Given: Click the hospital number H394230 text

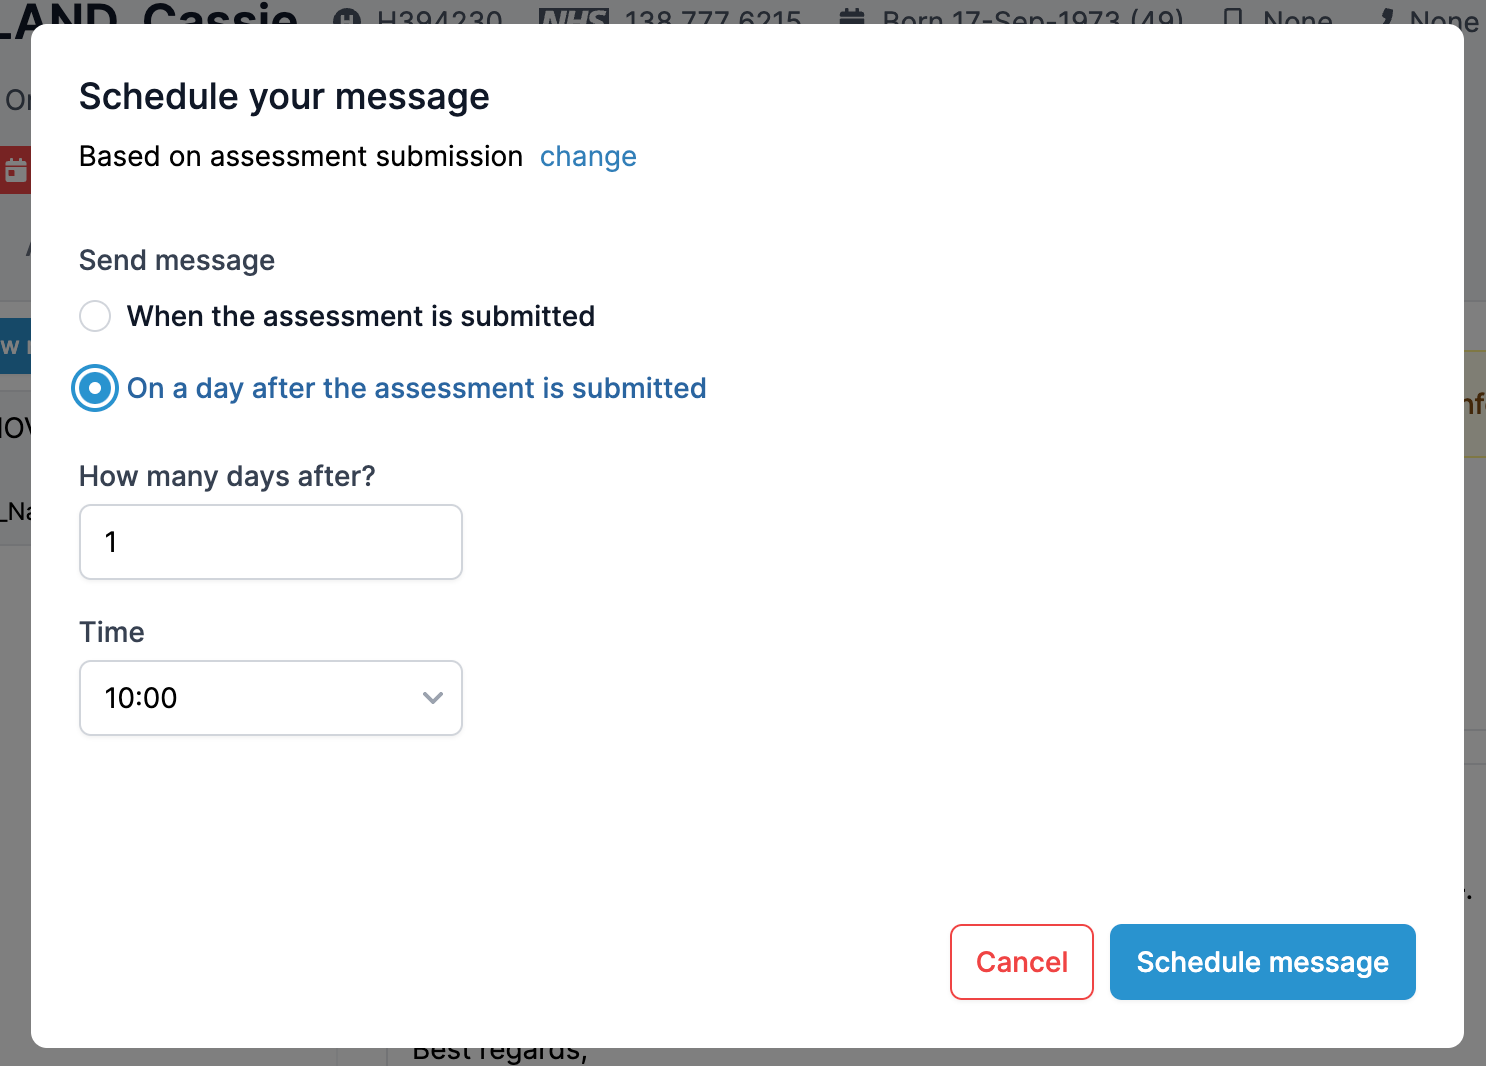Looking at the screenshot, I should click(x=439, y=17).
